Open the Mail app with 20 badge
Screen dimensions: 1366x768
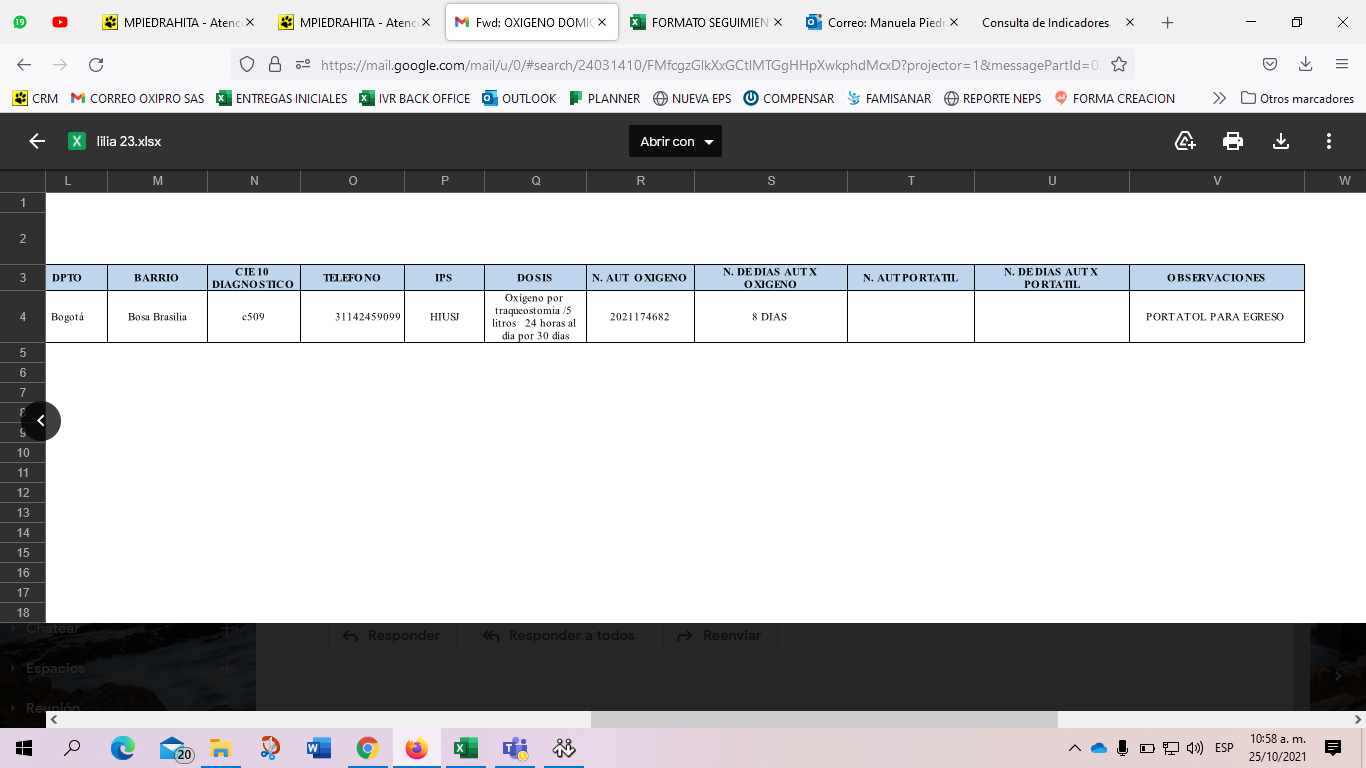tap(174, 747)
